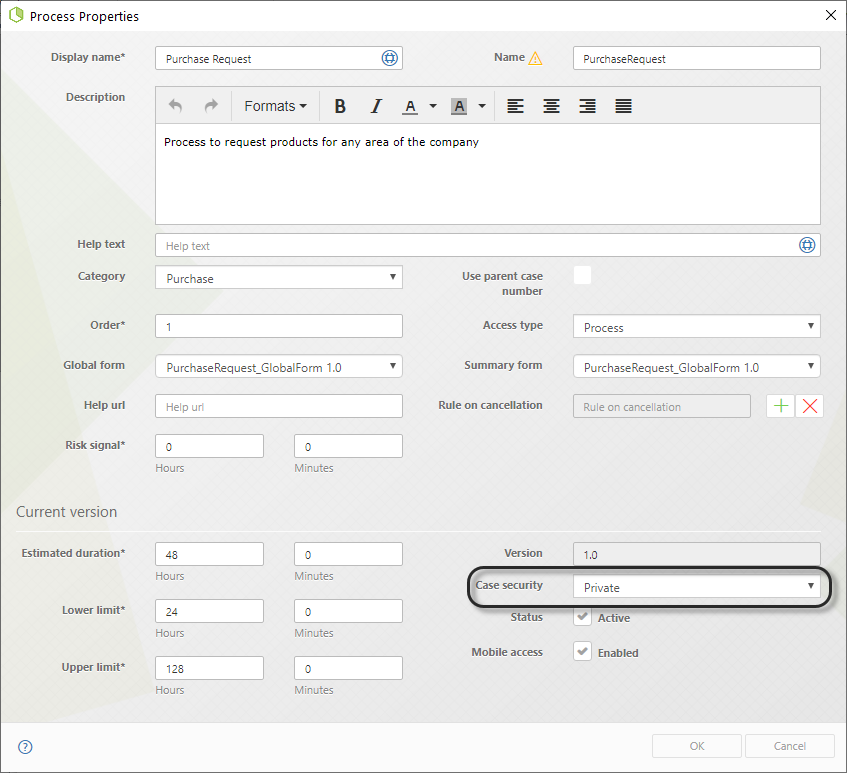
Task: Open the Access type dropdown
Action: pyautogui.click(x=696, y=326)
